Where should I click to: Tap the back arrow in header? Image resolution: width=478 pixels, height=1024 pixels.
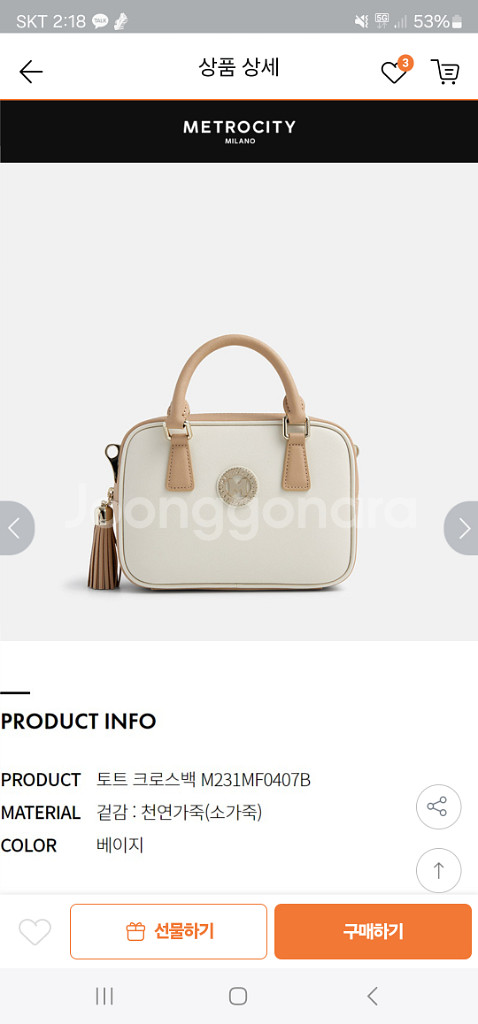point(31,72)
